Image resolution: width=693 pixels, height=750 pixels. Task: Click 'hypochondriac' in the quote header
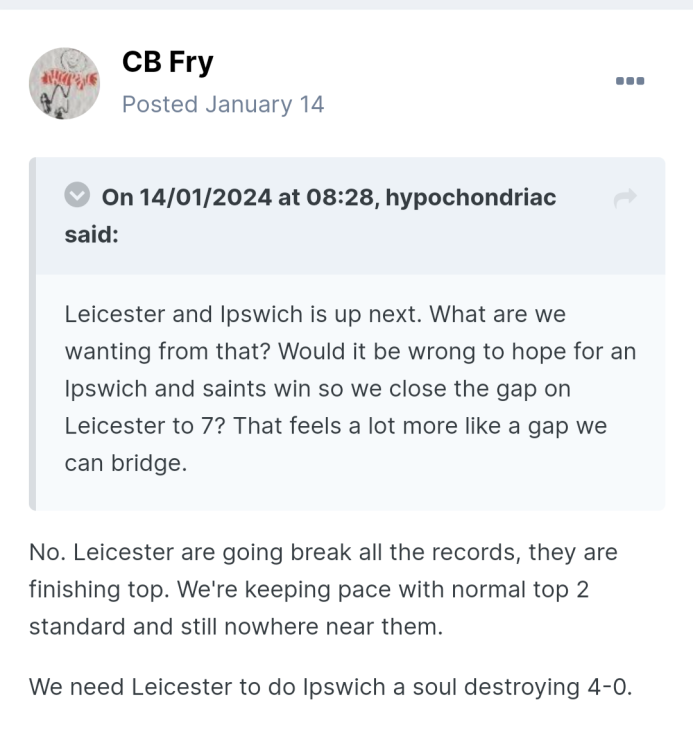point(470,197)
